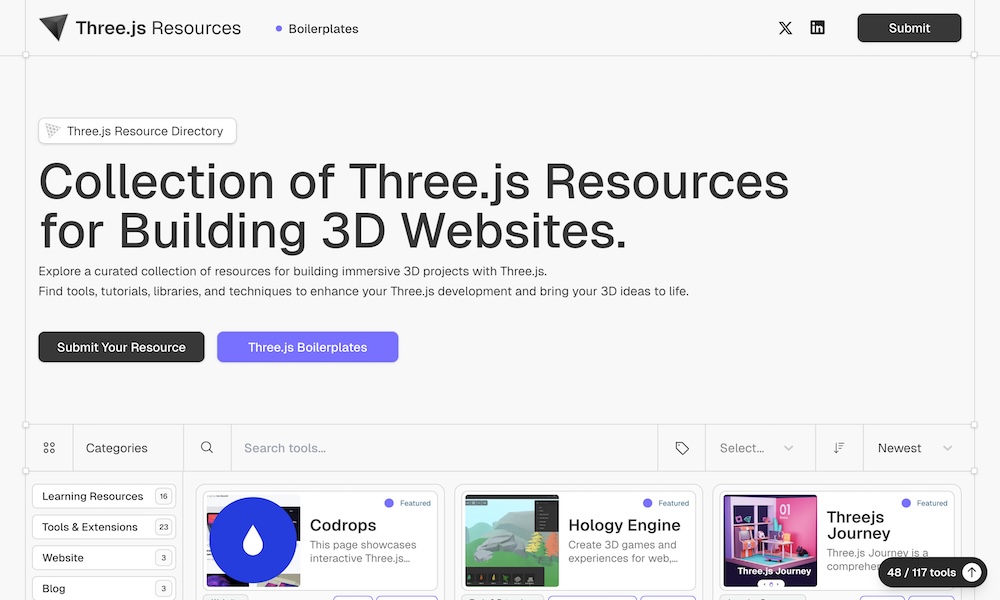Click the Submit Your Resource button
The image size is (1000, 600).
point(121,347)
